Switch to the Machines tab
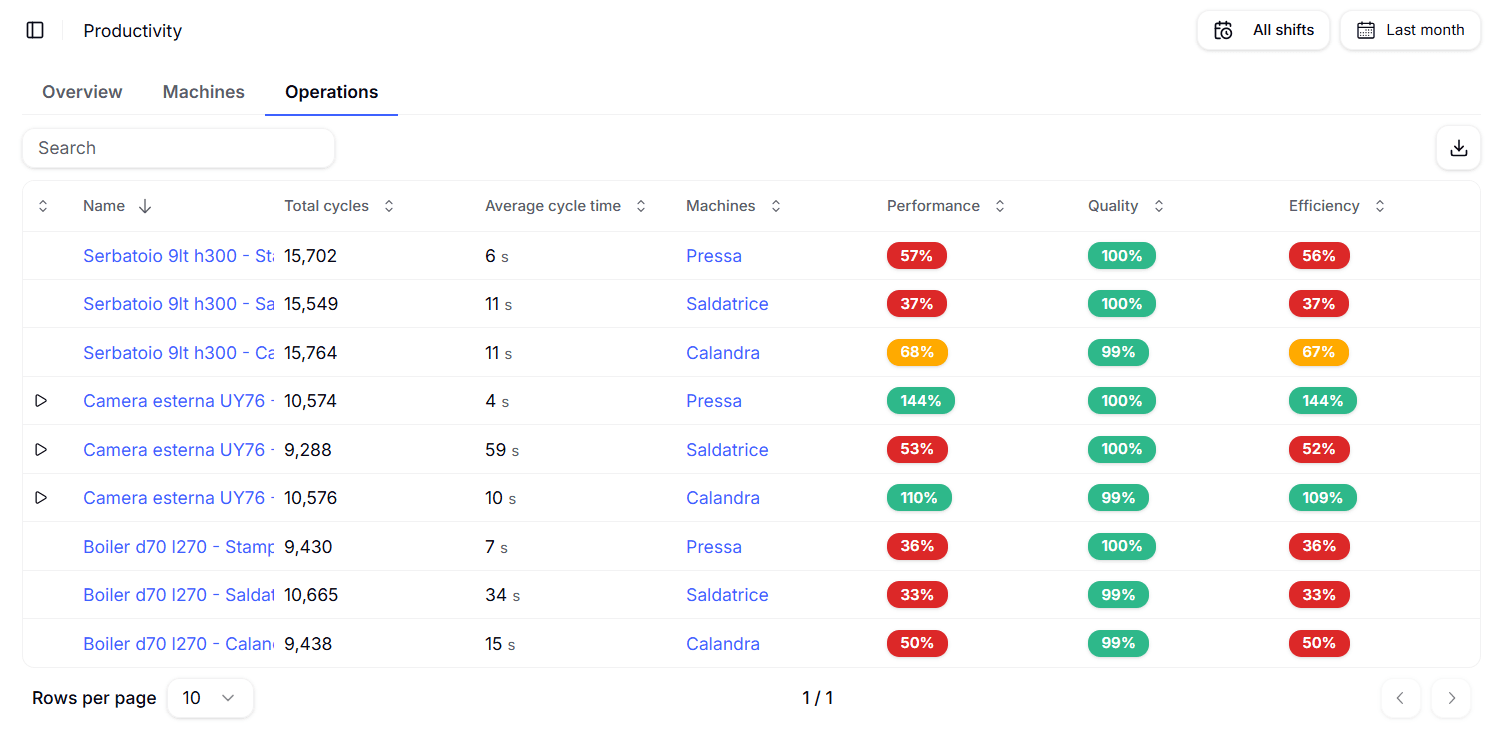This screenshot has width=1493, height=737. point(203,92)
